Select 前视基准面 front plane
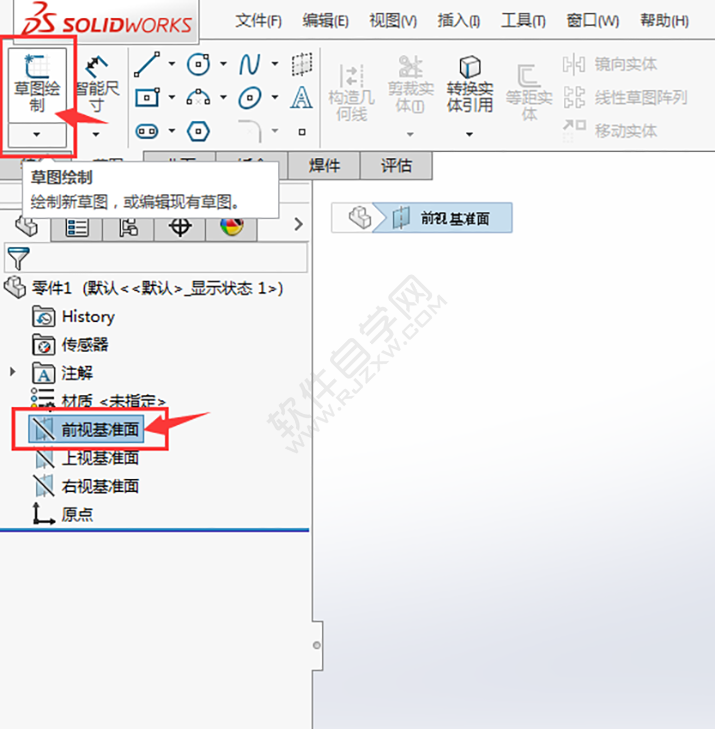Viewport: 715px width, 729px height. [x=86, y=429]
